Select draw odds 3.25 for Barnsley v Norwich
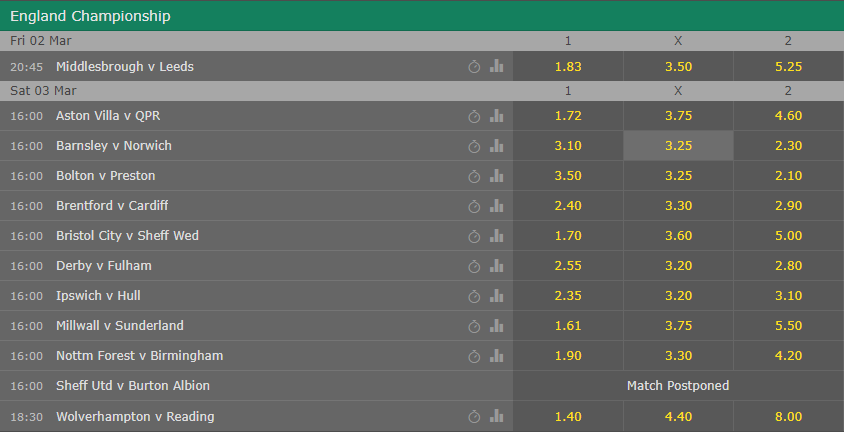 [678, 146]
